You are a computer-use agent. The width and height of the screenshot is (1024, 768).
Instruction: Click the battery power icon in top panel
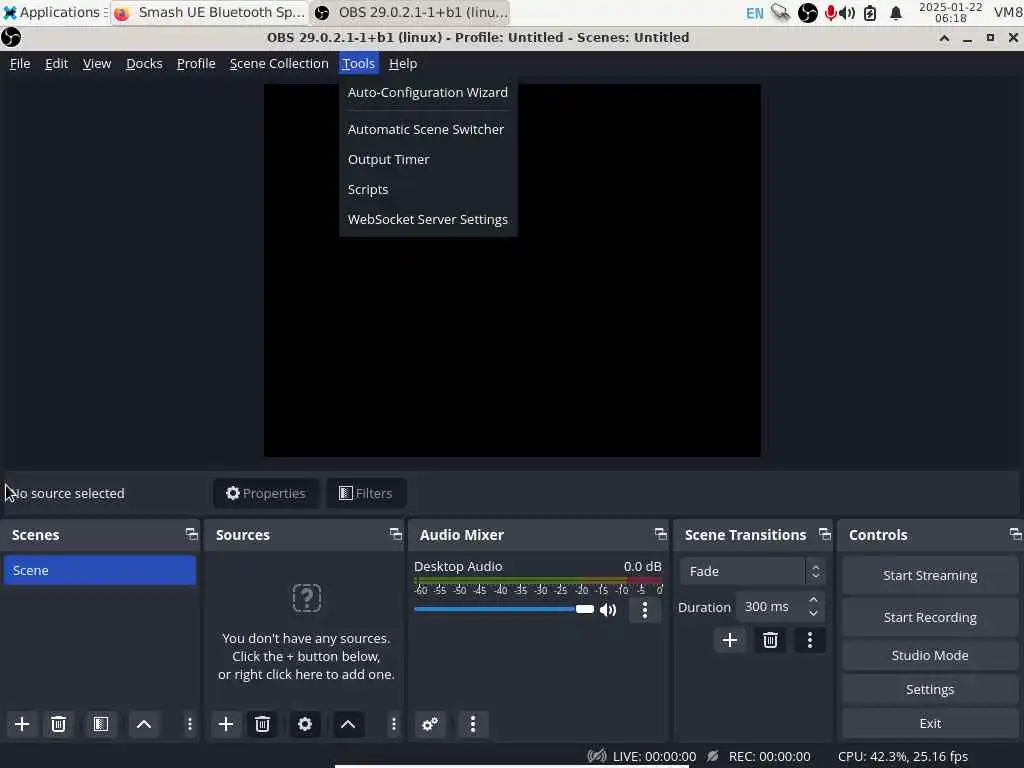(x=870, y=13)
